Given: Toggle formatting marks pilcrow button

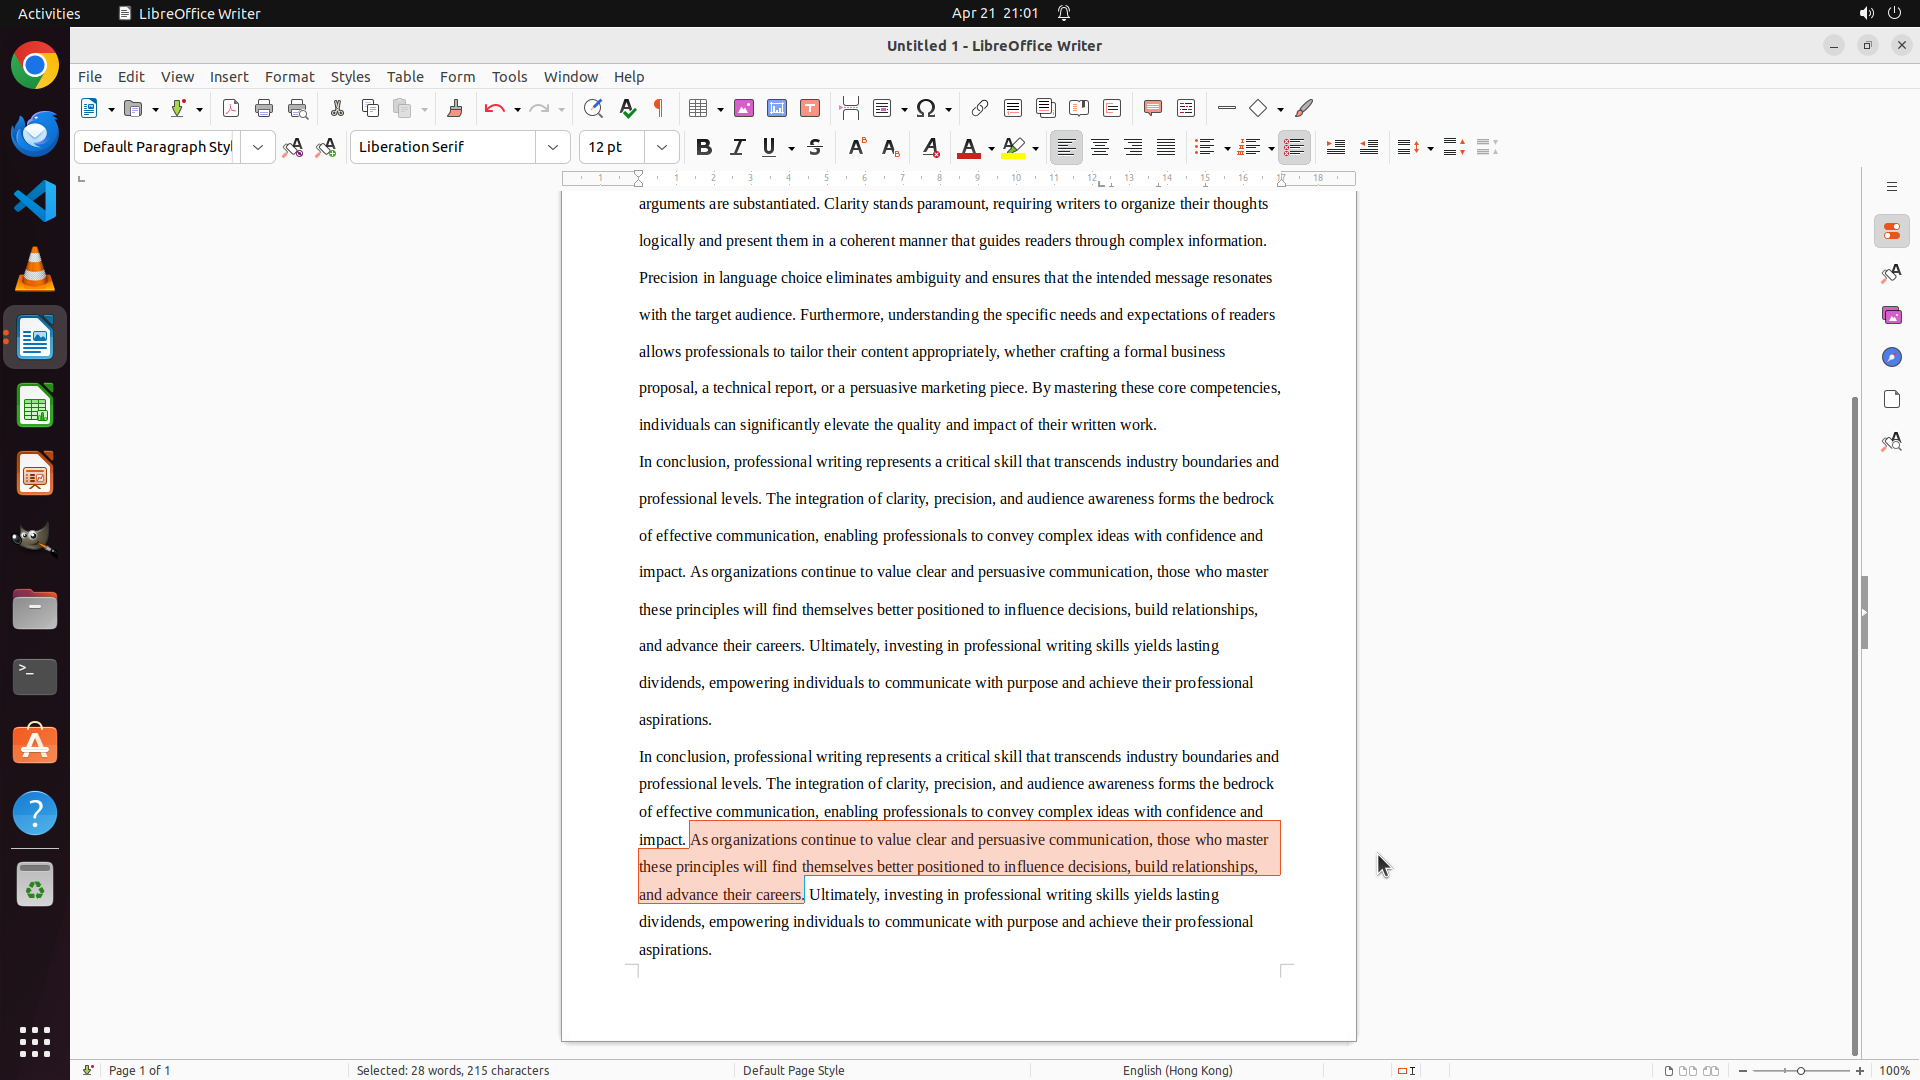Looking at the screenshot, I should tap(659, 108).
